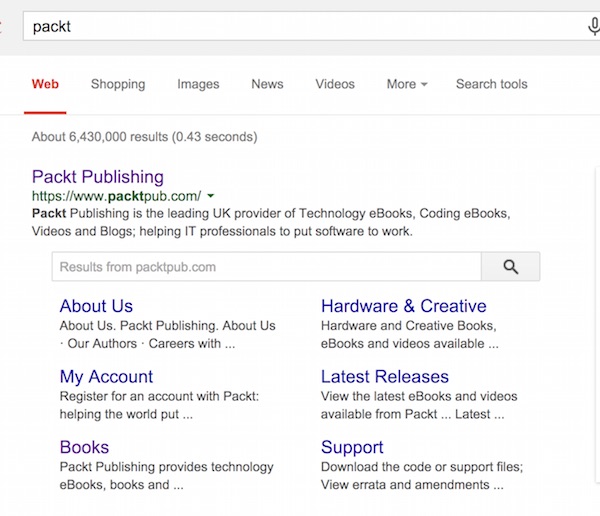Click the About 6,430,000 results text
This screenshot has width=600, height=516.
145,137
